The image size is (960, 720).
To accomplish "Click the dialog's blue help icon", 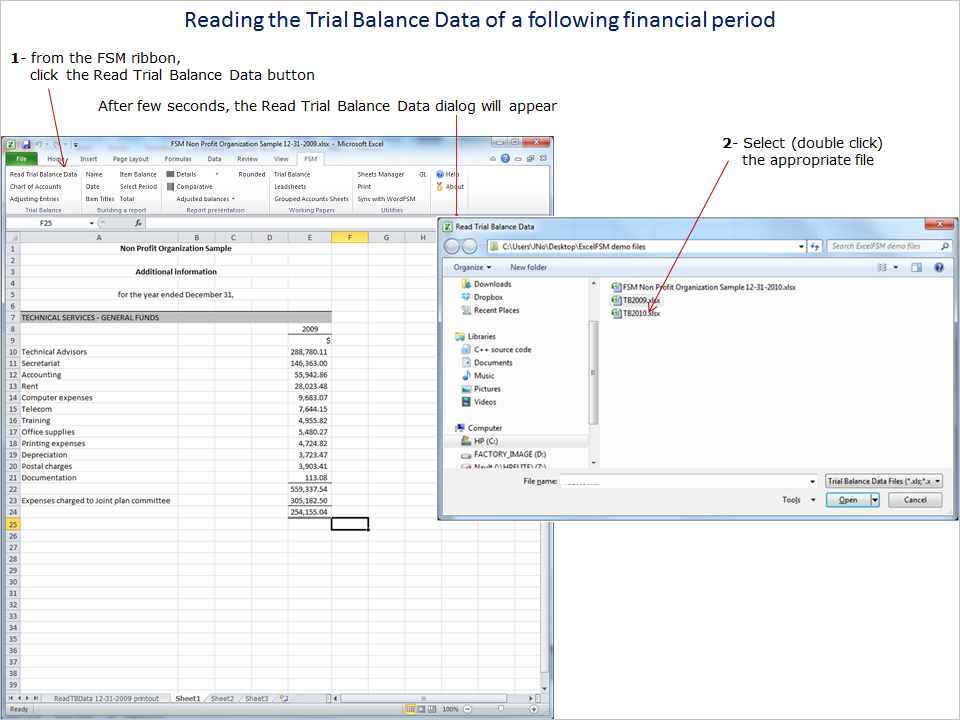I will (939, 267).
